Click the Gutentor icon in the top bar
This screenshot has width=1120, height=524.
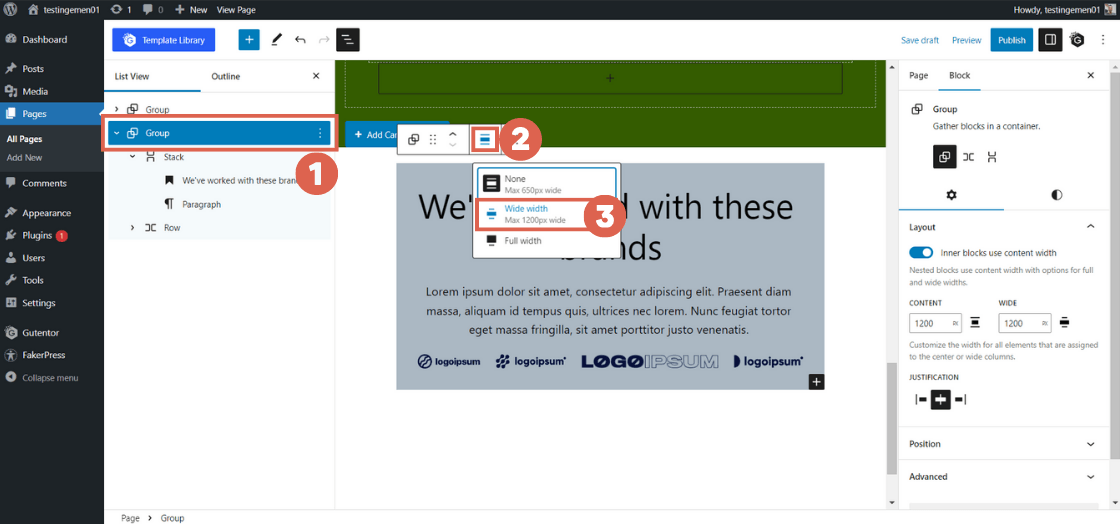click(1077, 40)
